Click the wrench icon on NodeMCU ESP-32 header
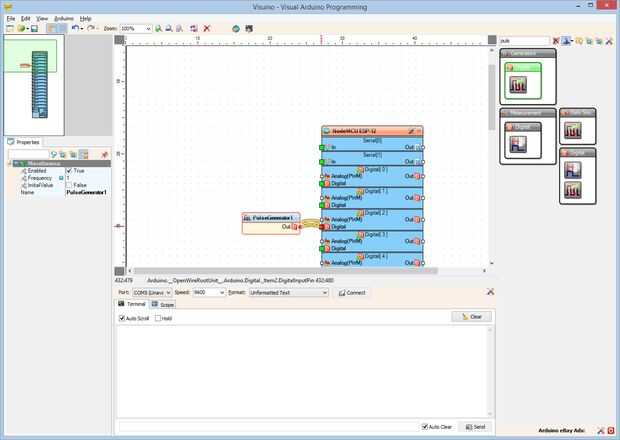Viewport: 620px width, 440px height. tap(411, 131)
